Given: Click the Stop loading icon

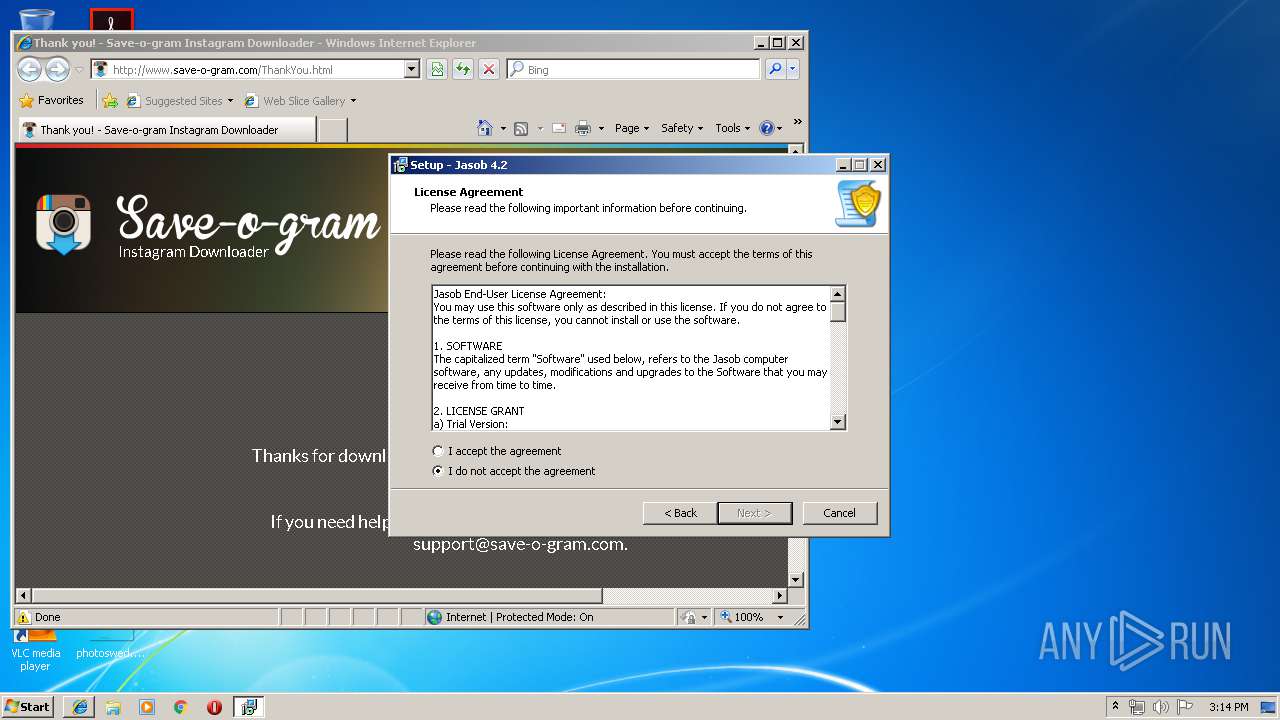Looking at the screenshot, I should [488, 69].
